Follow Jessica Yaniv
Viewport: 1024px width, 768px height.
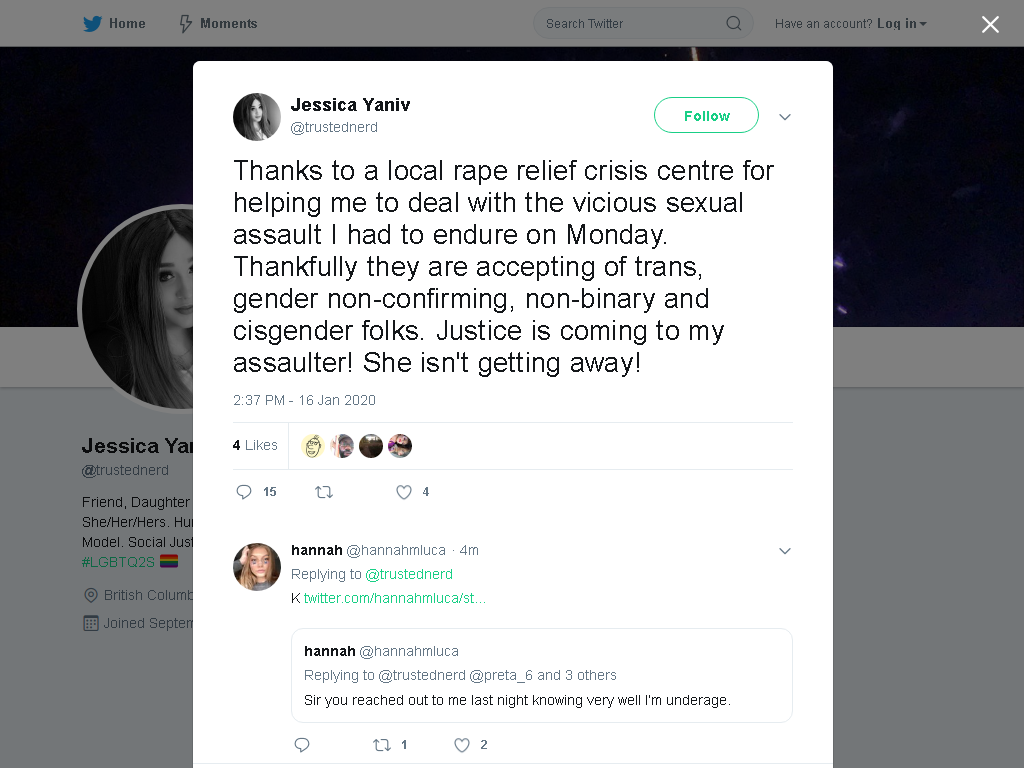point(706,116)
